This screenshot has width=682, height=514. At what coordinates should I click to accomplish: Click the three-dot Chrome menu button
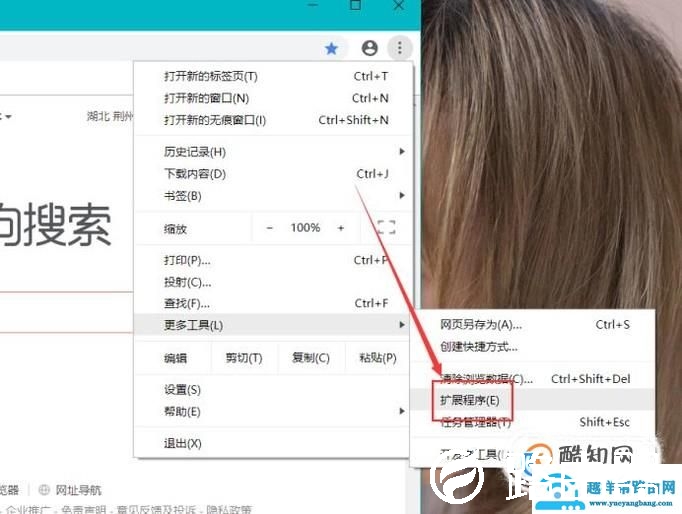tap(399, 47)
